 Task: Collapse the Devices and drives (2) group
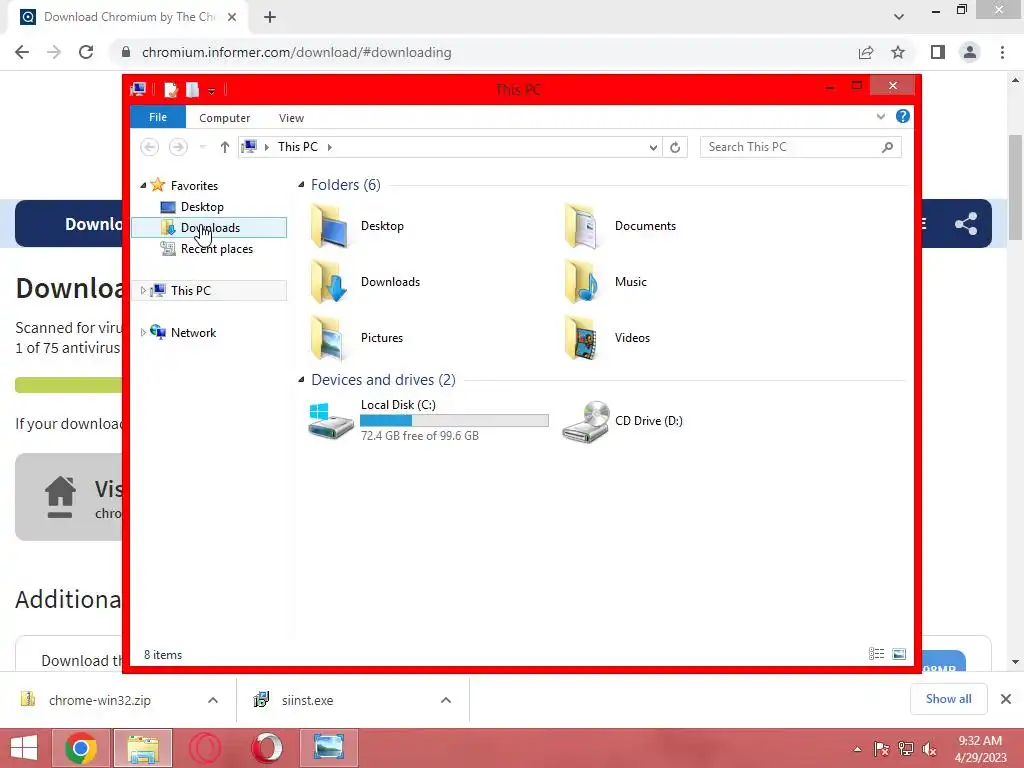[x=301, y=379]
